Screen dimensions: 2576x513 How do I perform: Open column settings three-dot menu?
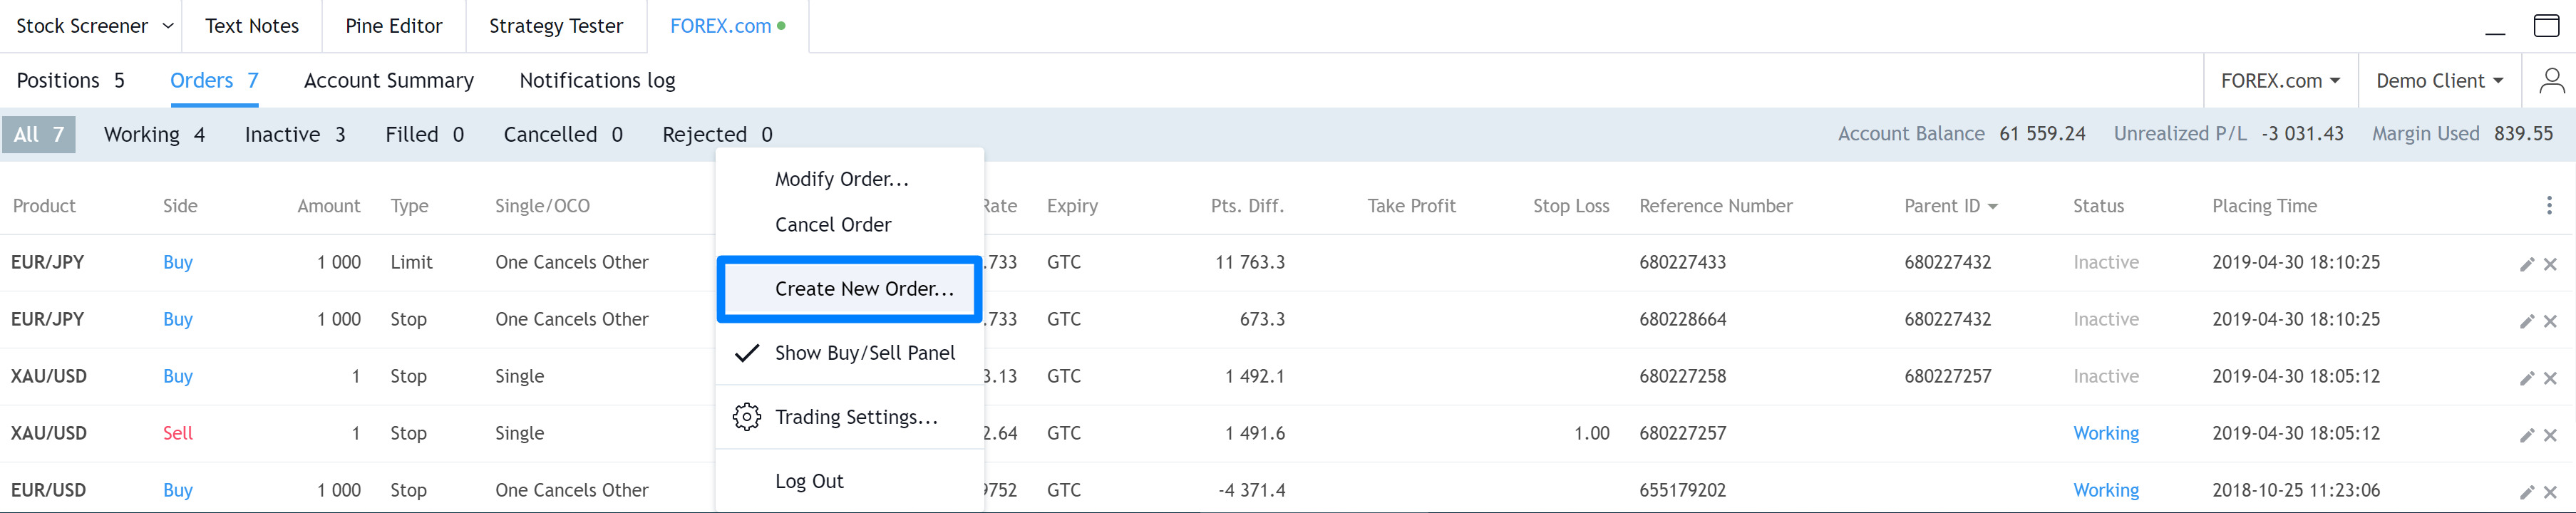click(x=2549, y=205)
